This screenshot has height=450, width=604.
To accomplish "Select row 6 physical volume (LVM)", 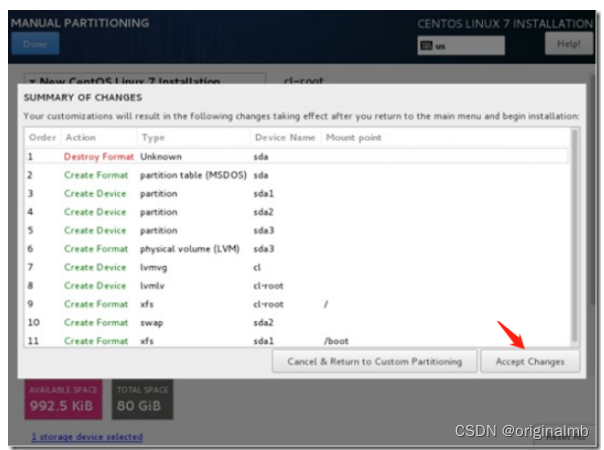I will (x=297, y=249).
